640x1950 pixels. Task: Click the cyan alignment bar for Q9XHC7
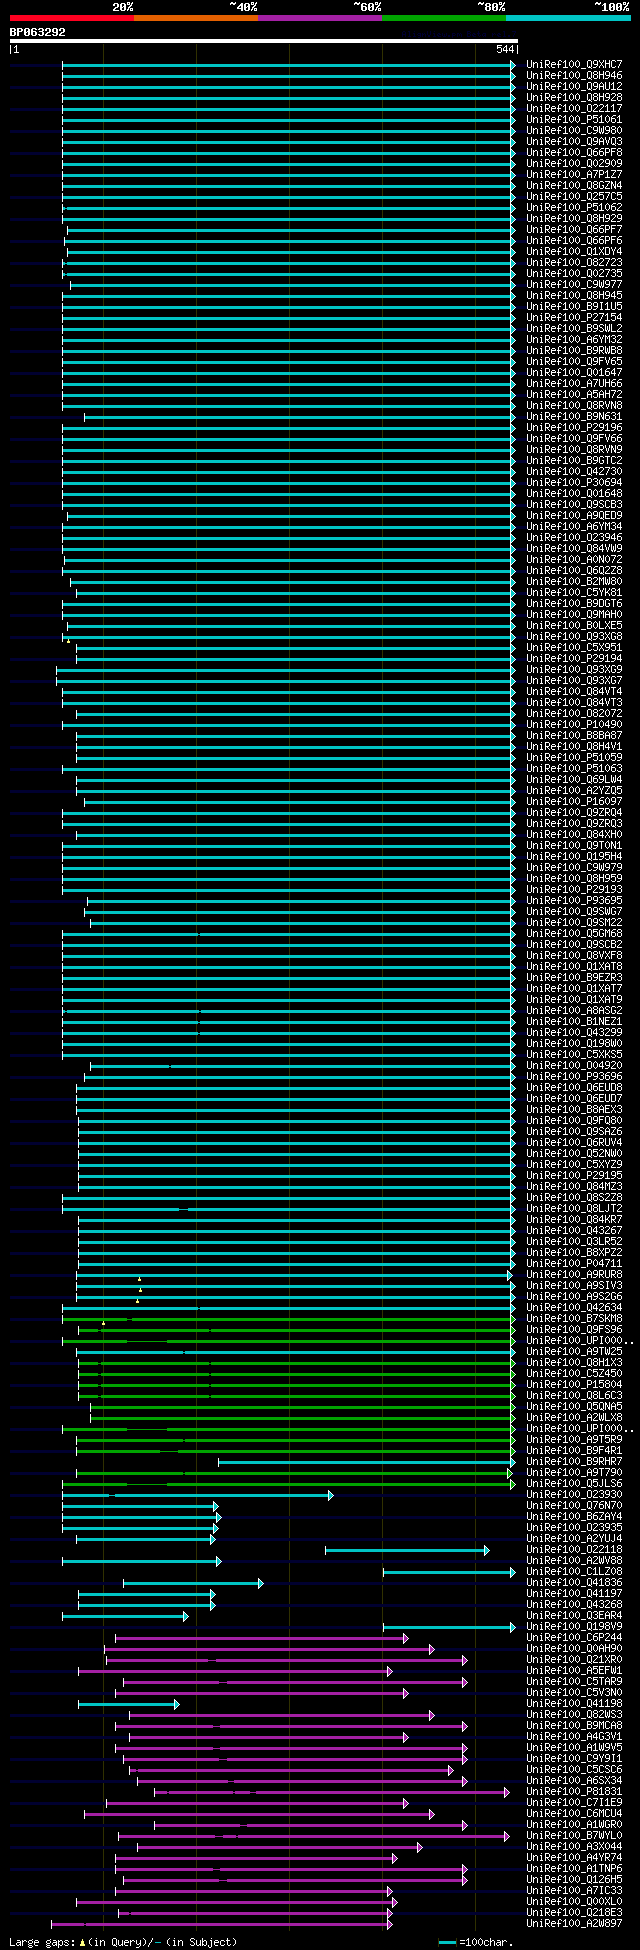[x=288, y=64]
